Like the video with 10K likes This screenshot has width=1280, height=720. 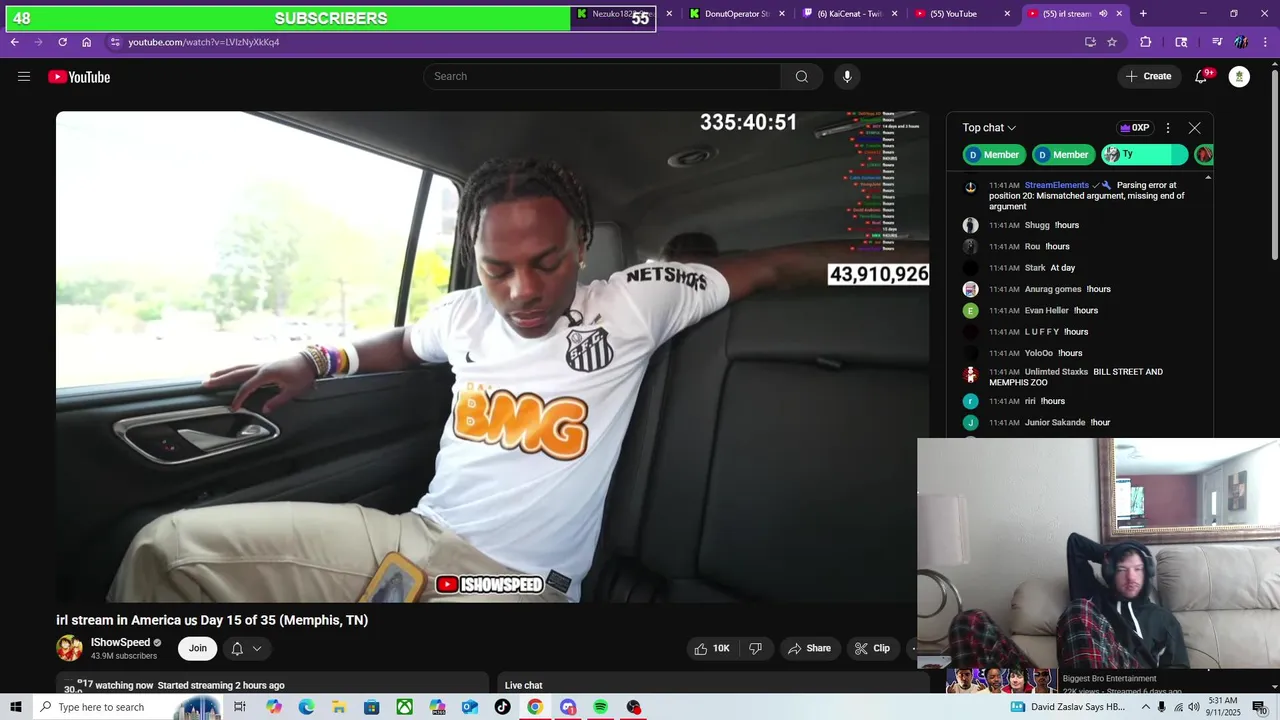pyautogui.click(x=713, y=648)
